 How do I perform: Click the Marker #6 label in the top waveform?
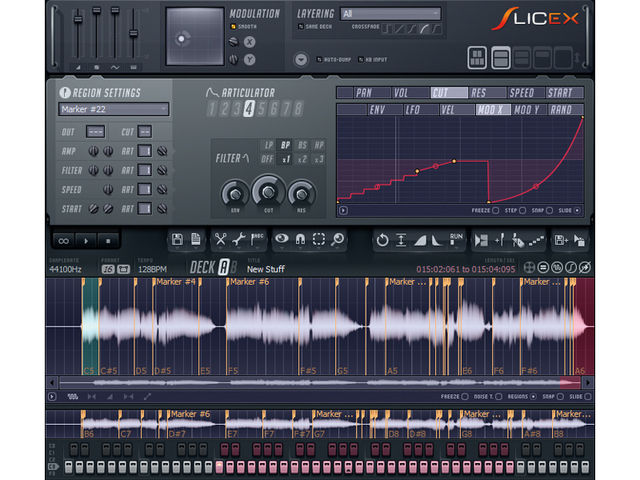[x=250, y=282]
